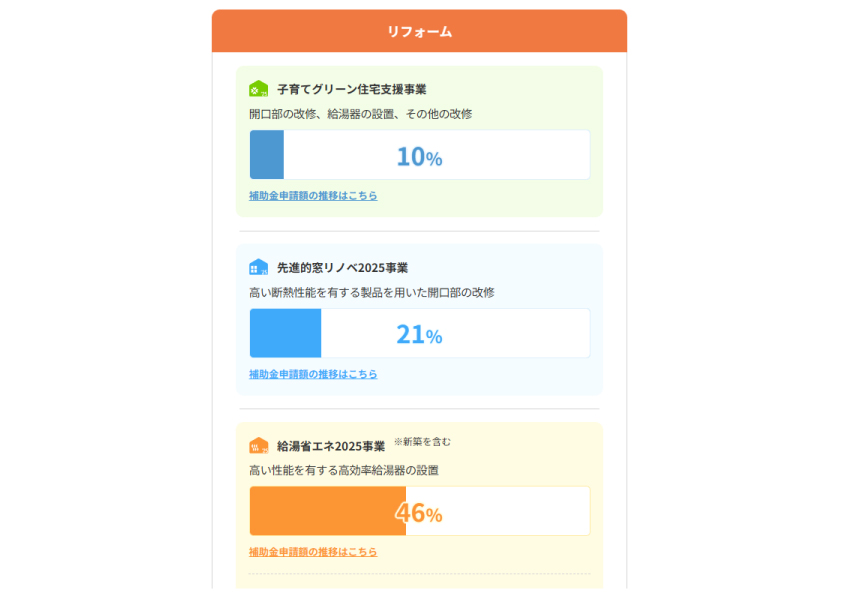The width and height of the screenshot is (842, 595).
Task: Click the 10% percentage text
Action: [x=419, y=157]
